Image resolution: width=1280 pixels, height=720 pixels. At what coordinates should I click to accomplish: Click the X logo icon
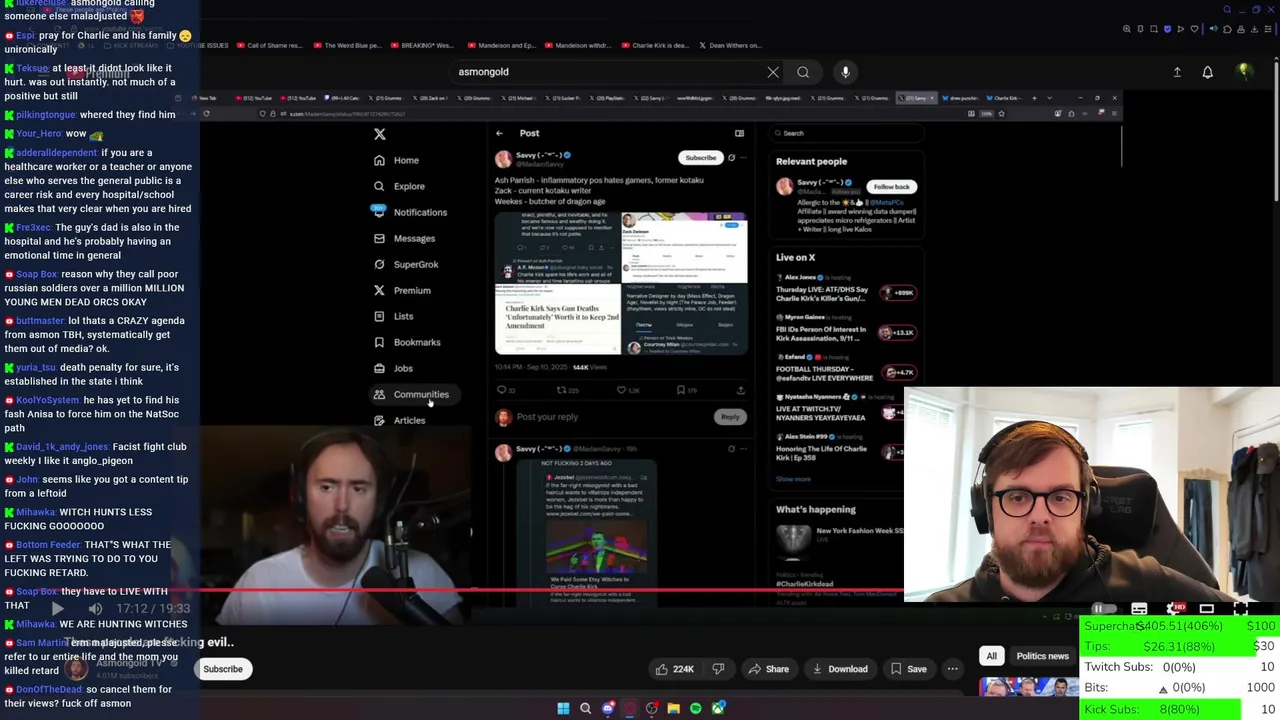[x=379, y=134]
